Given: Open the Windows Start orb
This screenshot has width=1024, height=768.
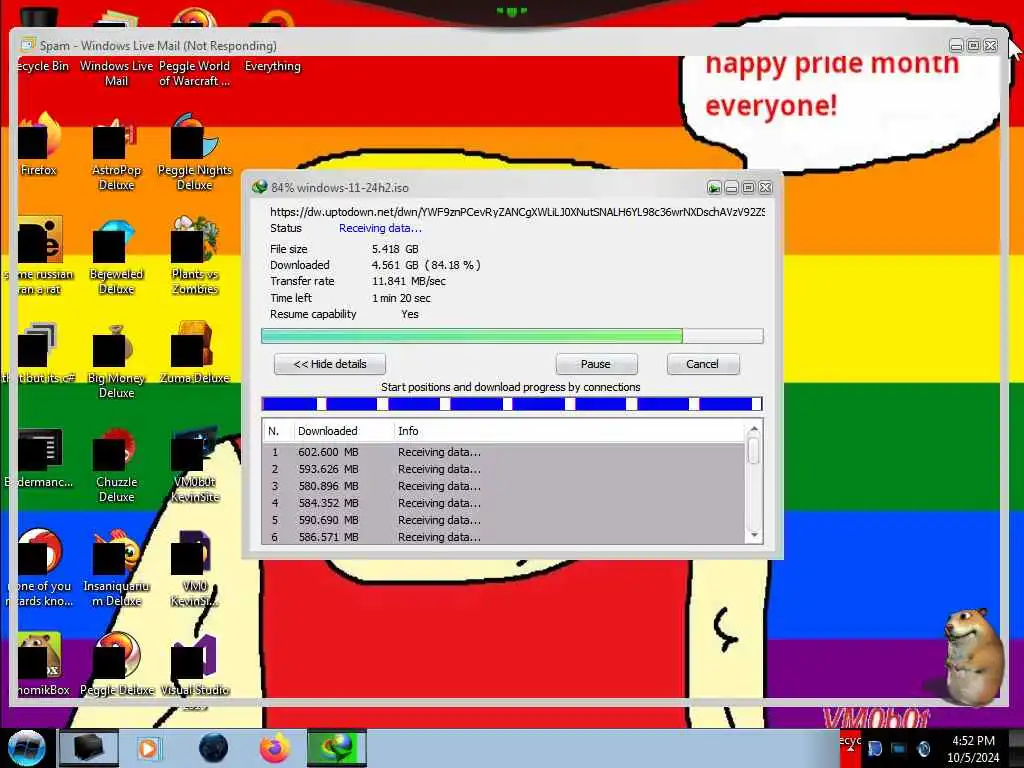Looking at the screenshot, I should click(27, 748).
